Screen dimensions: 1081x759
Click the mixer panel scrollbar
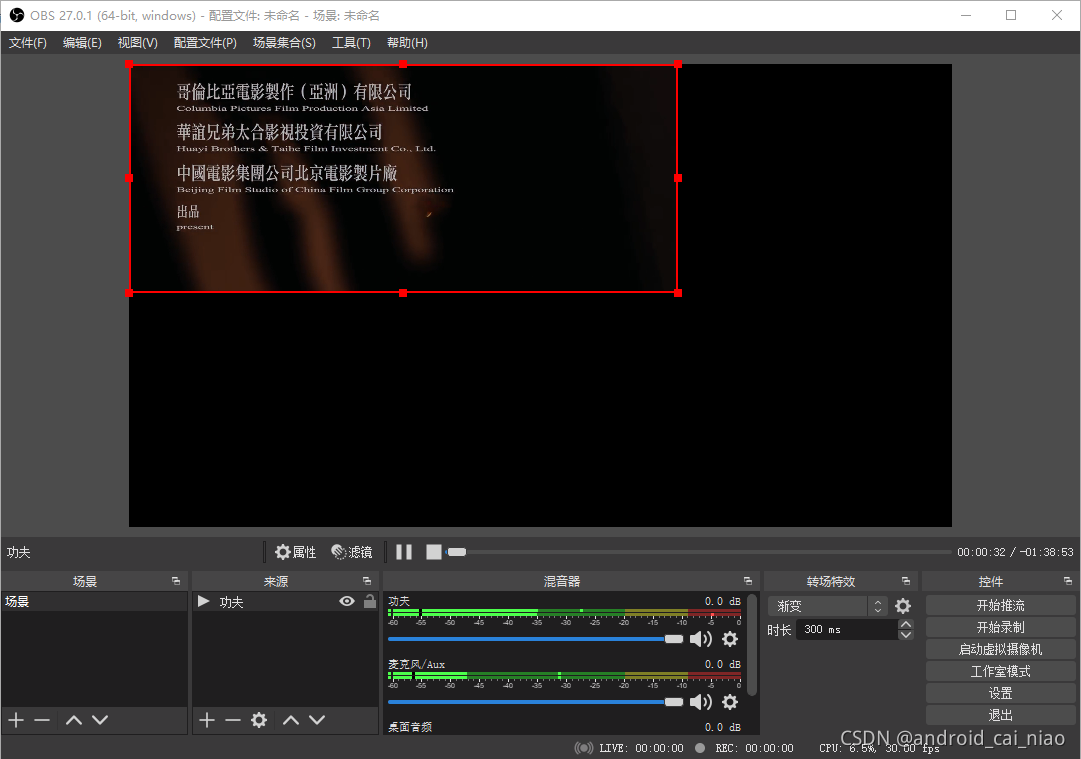(x=752, y=645)
